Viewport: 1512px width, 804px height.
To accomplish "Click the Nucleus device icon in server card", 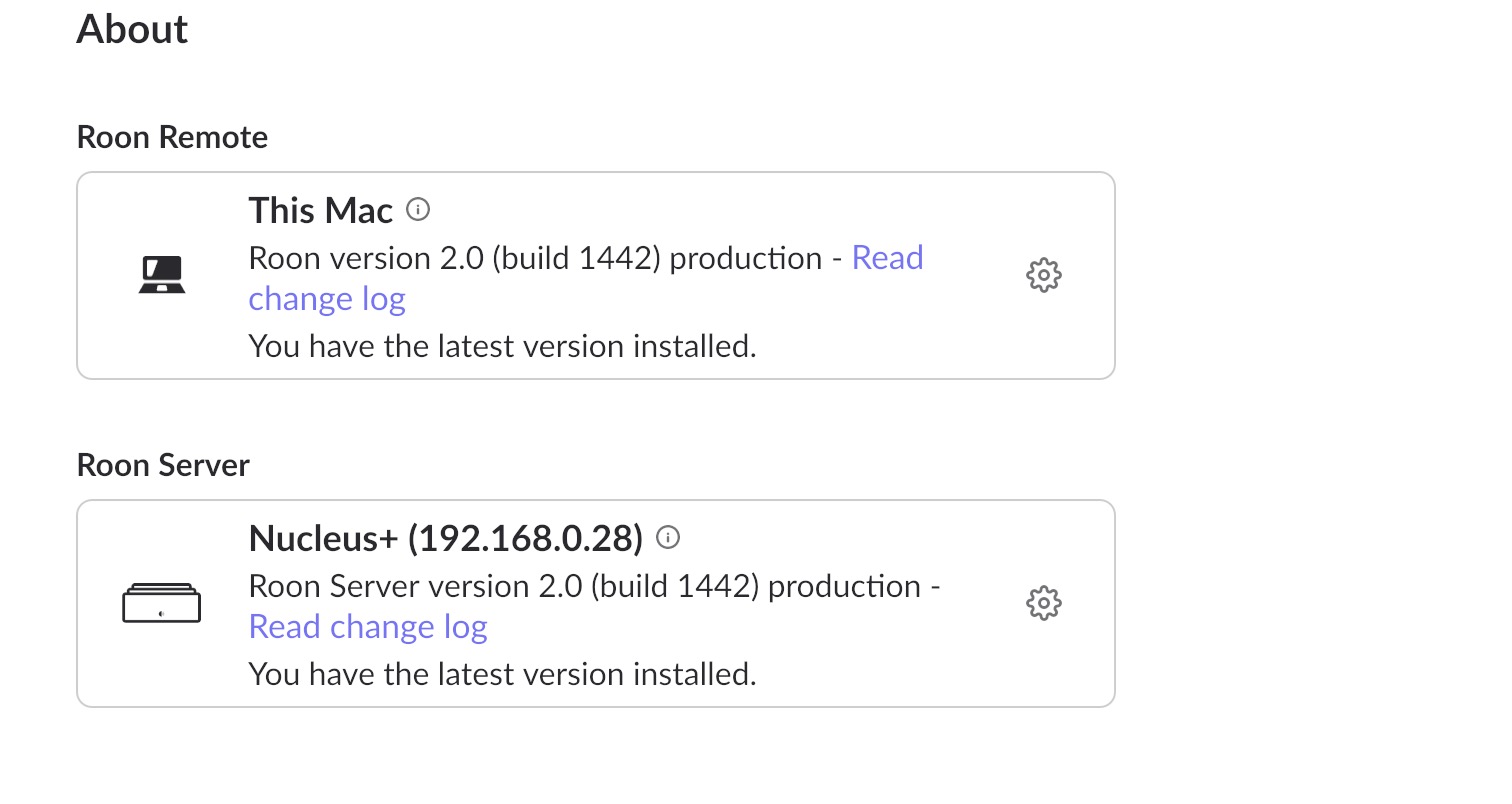I will [x=161, y=603].
